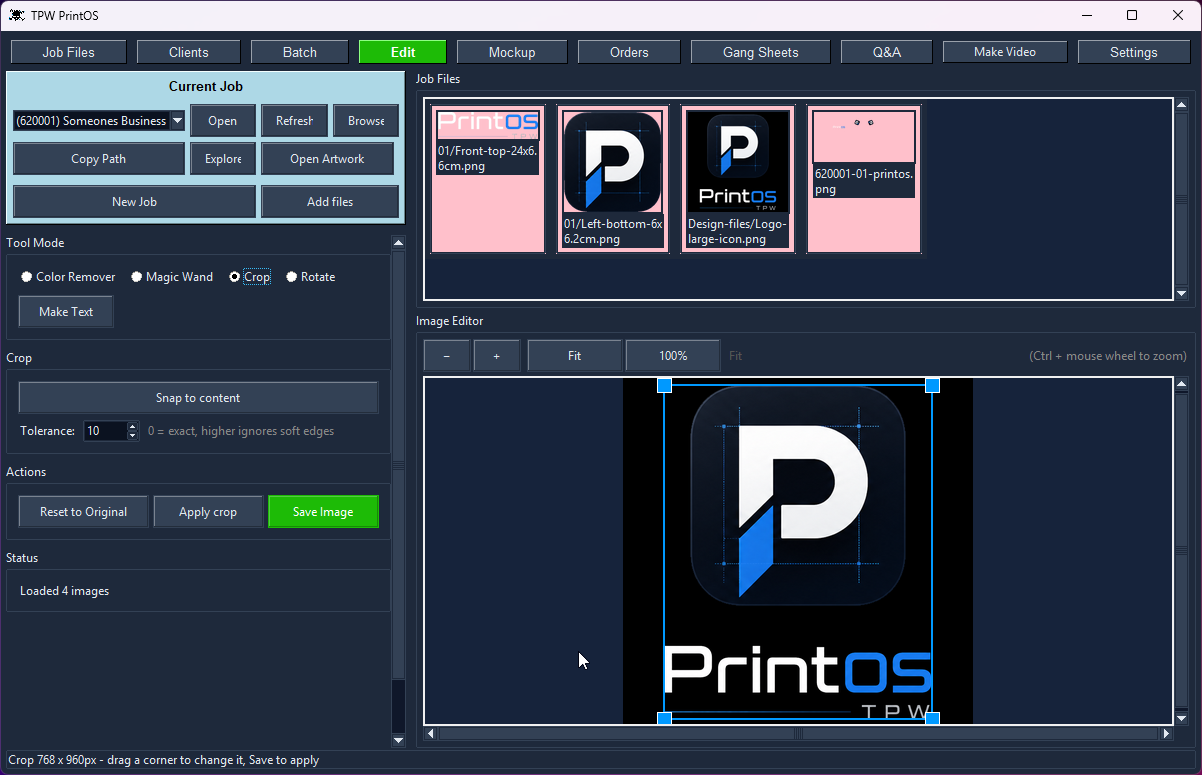Click bottom-right crop handle on image
The width and height of the screenshot is (1202, 775).
pyautogui.click(x=932, y=718)
